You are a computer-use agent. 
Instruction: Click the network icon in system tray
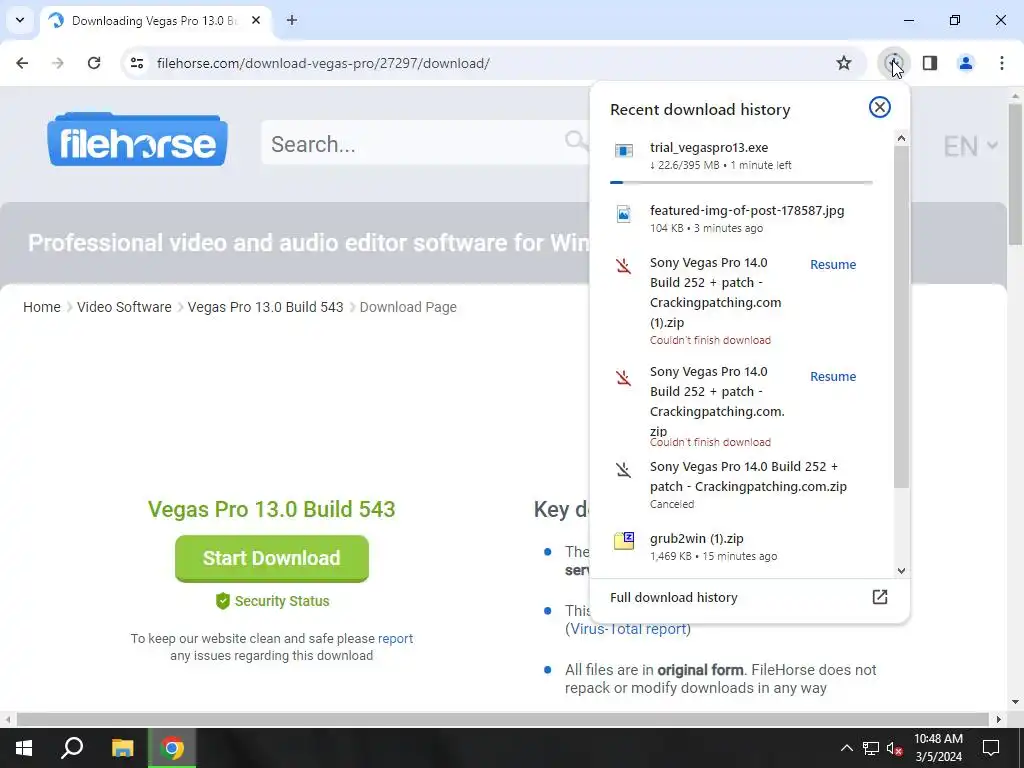click(871, 748)
